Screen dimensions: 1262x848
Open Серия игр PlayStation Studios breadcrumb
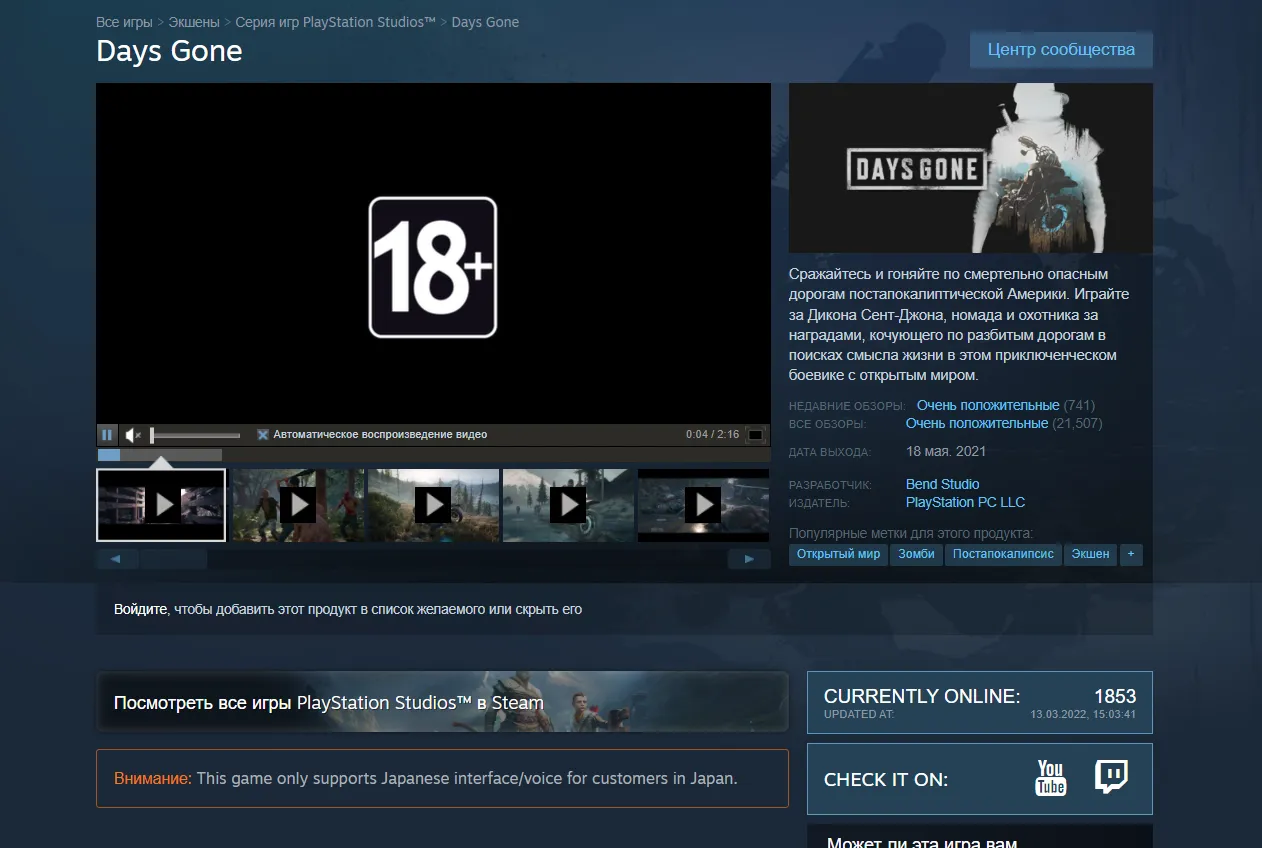(x=336, y=21)
